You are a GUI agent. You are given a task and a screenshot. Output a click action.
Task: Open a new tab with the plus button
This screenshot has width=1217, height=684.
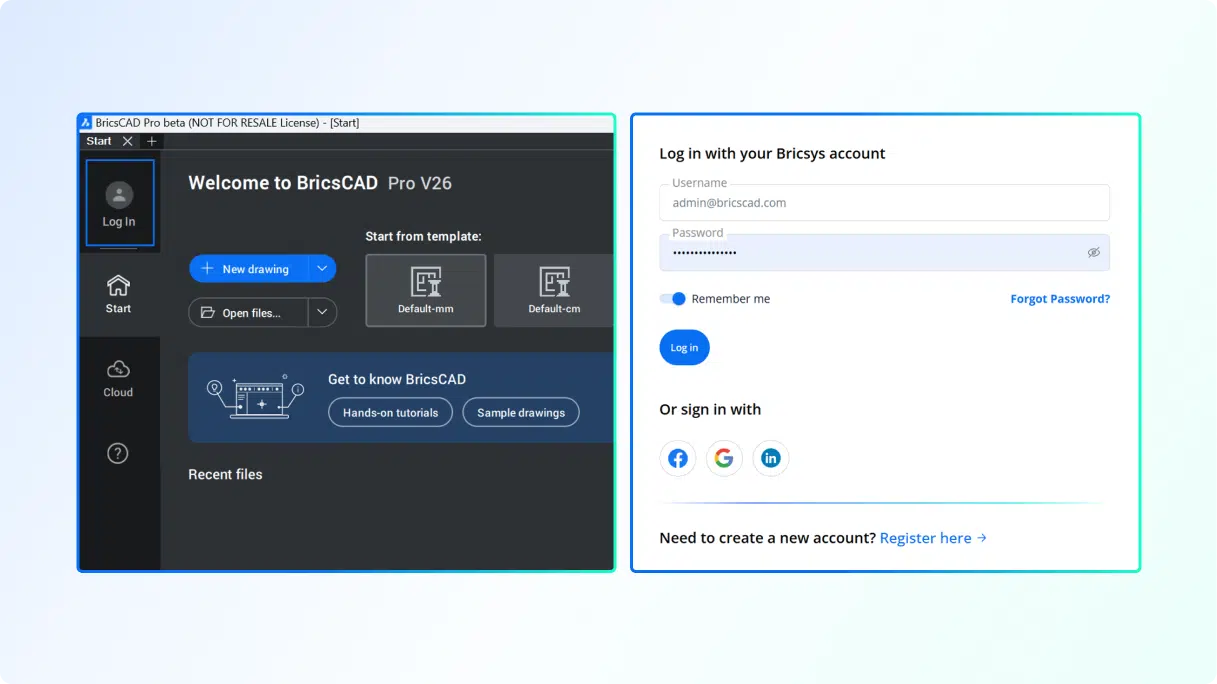(x=150, y=141)
